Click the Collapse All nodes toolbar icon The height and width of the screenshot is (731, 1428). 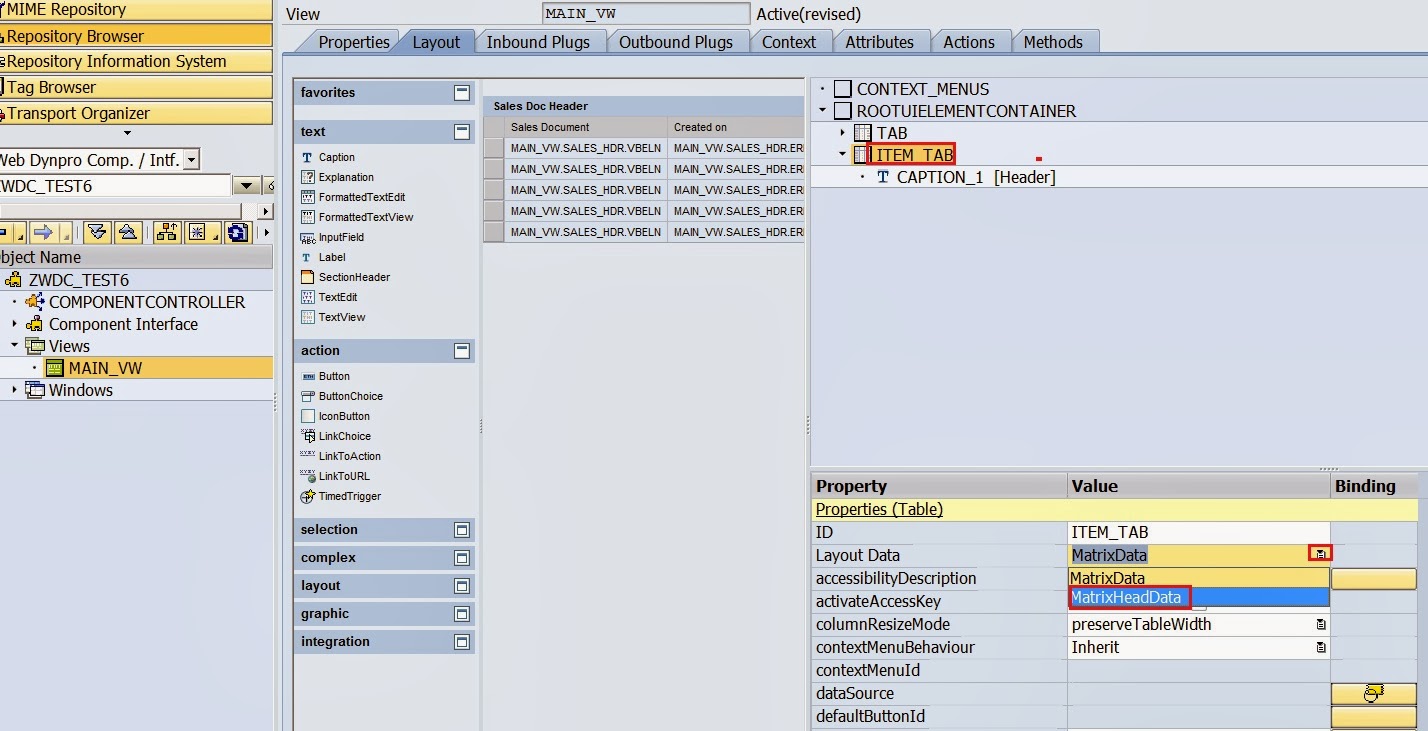[128, 233]
